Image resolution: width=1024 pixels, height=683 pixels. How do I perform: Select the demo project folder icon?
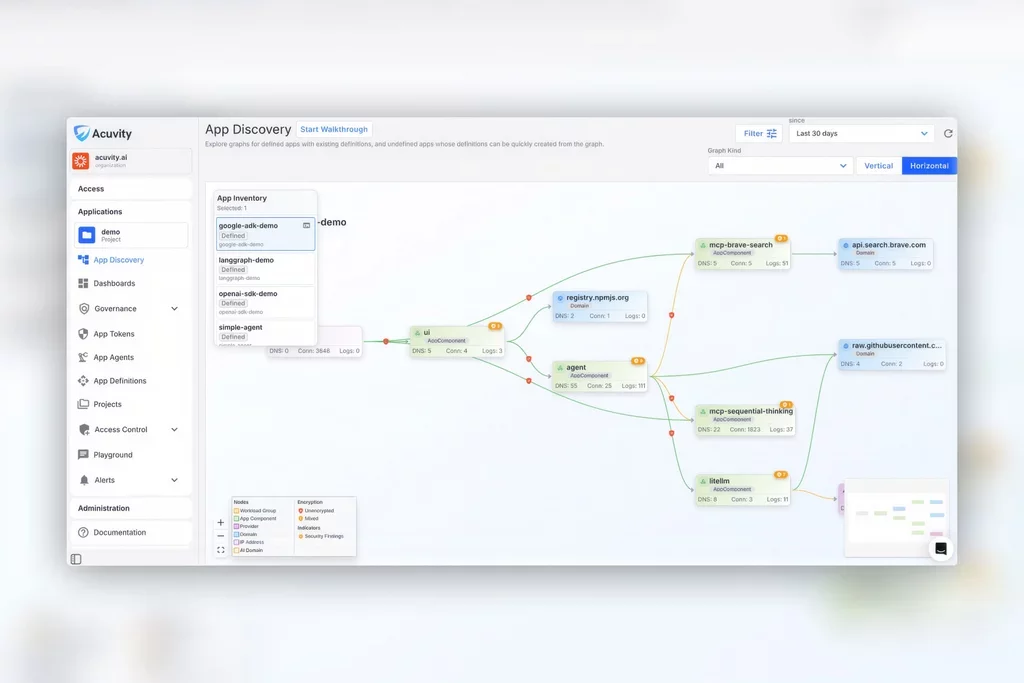click(x=87, y=235)
